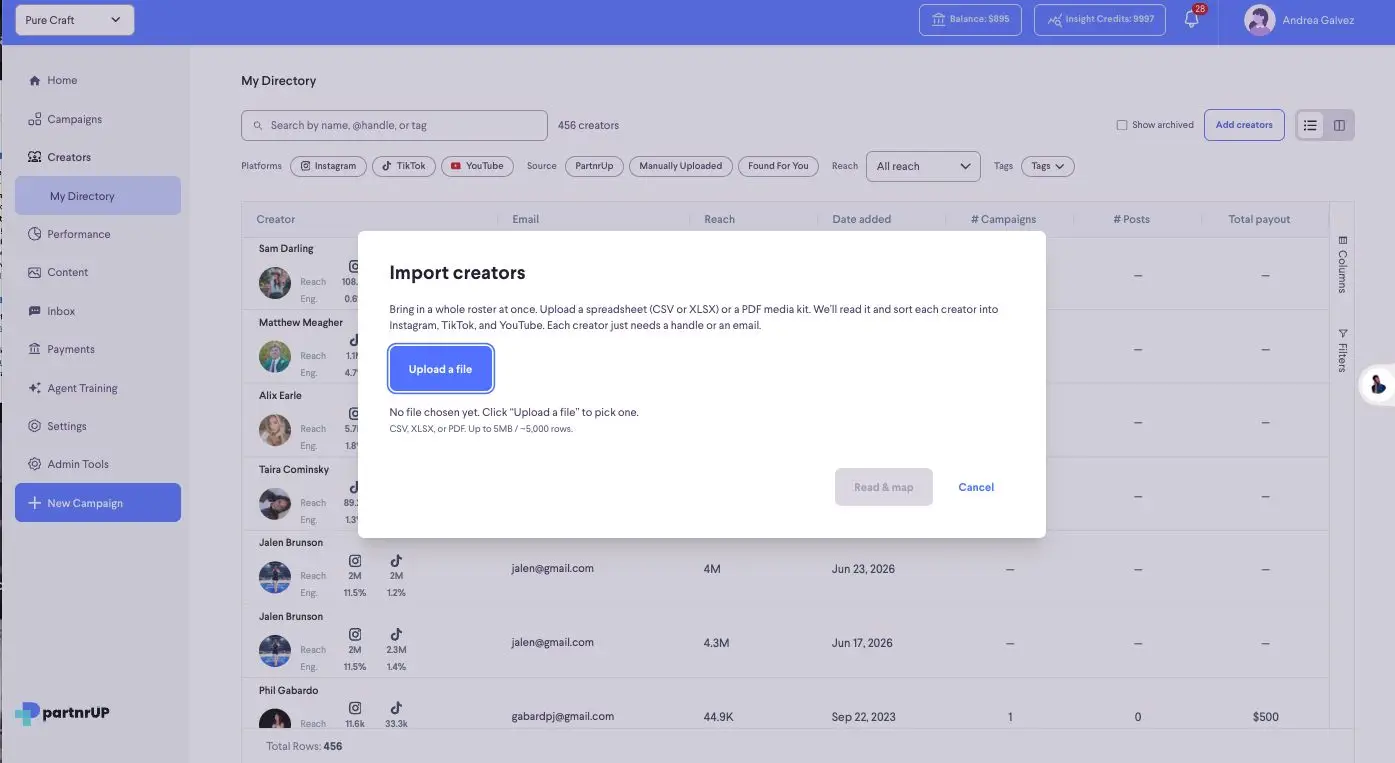Click Instagram icon in Phil Gabardo row
1395x763 pixels.
click(355, 708)
